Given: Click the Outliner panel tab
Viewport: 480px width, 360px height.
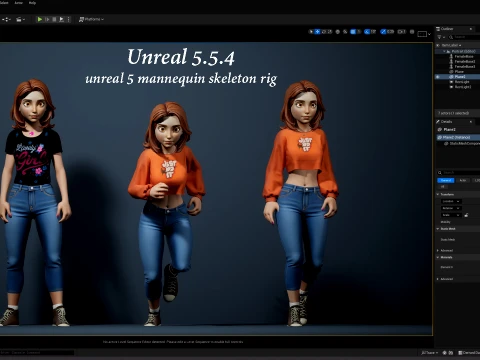Looking at the screenshot, I should point(447,29).
